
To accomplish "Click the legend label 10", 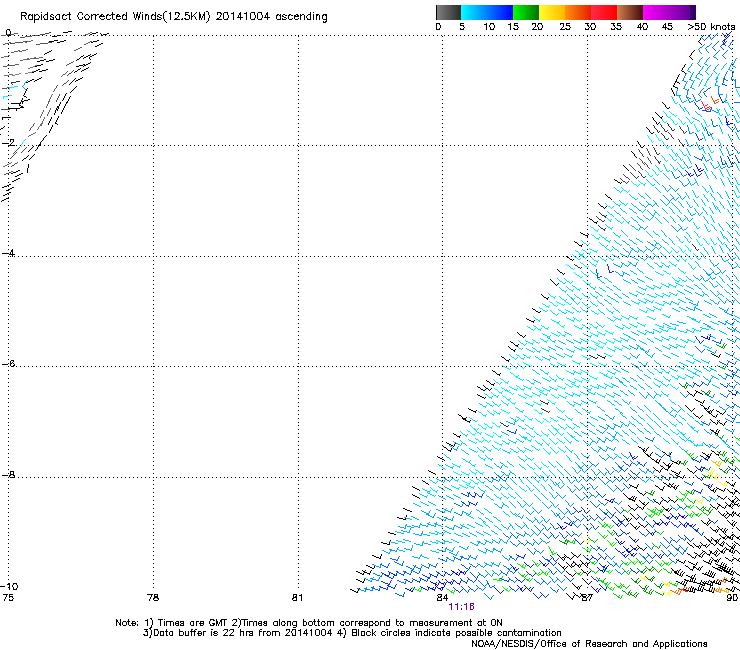I will tap(489, 27).
